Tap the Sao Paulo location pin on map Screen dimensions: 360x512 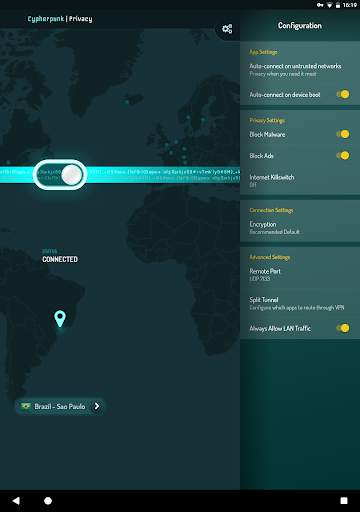point(60,319)
